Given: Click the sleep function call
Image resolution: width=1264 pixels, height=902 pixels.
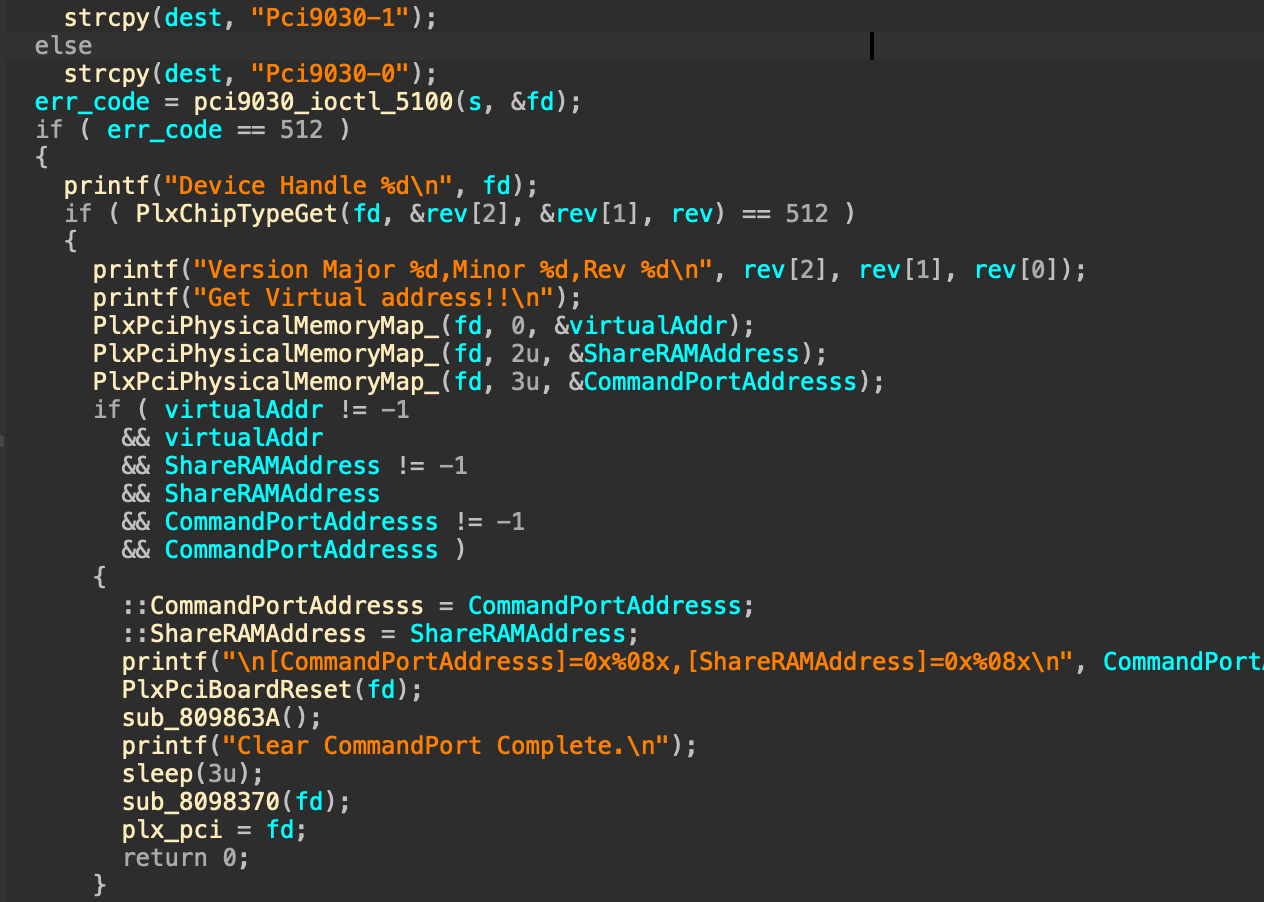Looking at the screenshot, I should pos(157,774).
